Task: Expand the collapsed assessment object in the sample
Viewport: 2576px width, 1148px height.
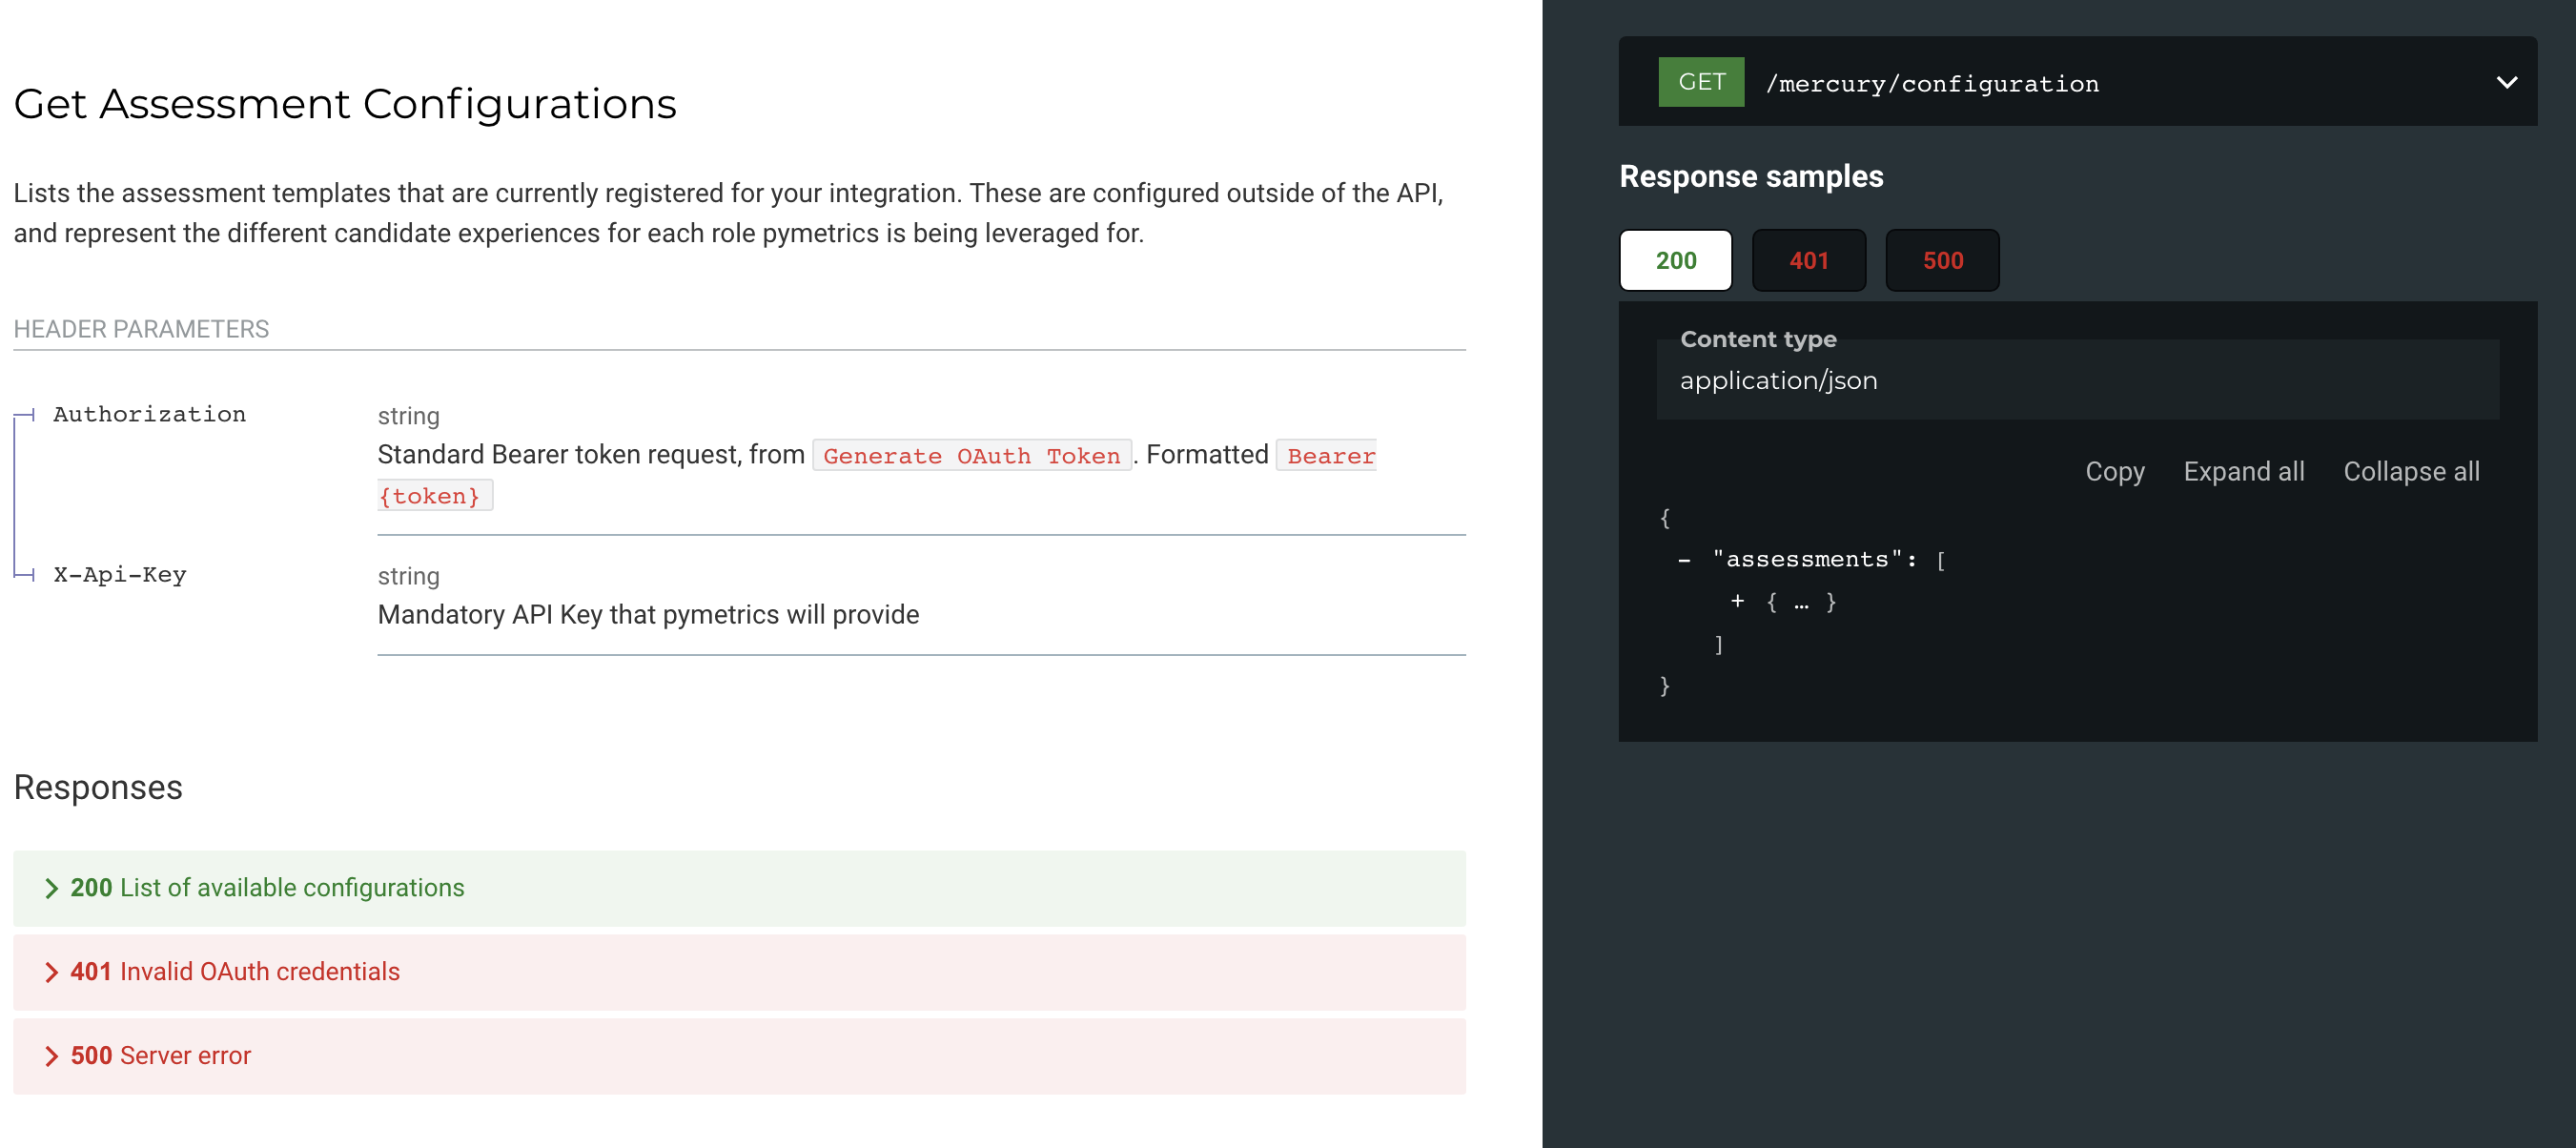Action: pyautogui.click(x=1738, y=601)
